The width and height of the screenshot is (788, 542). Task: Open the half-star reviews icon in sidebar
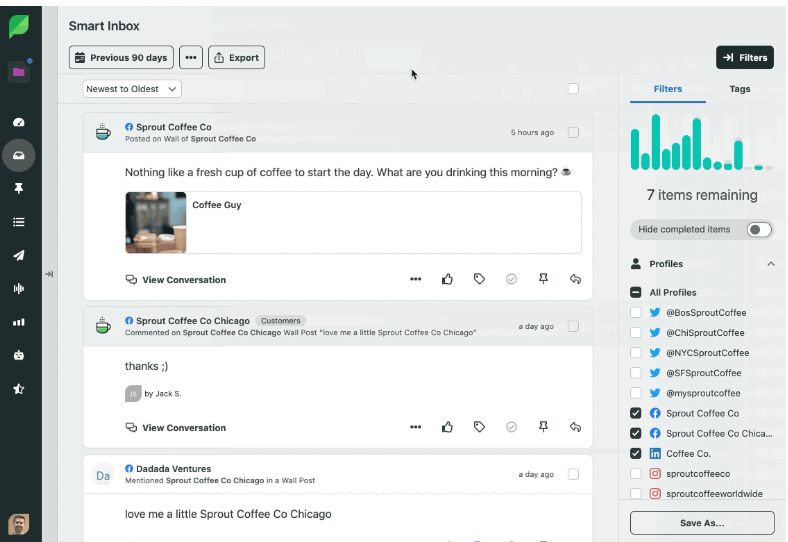click(19, 389)
